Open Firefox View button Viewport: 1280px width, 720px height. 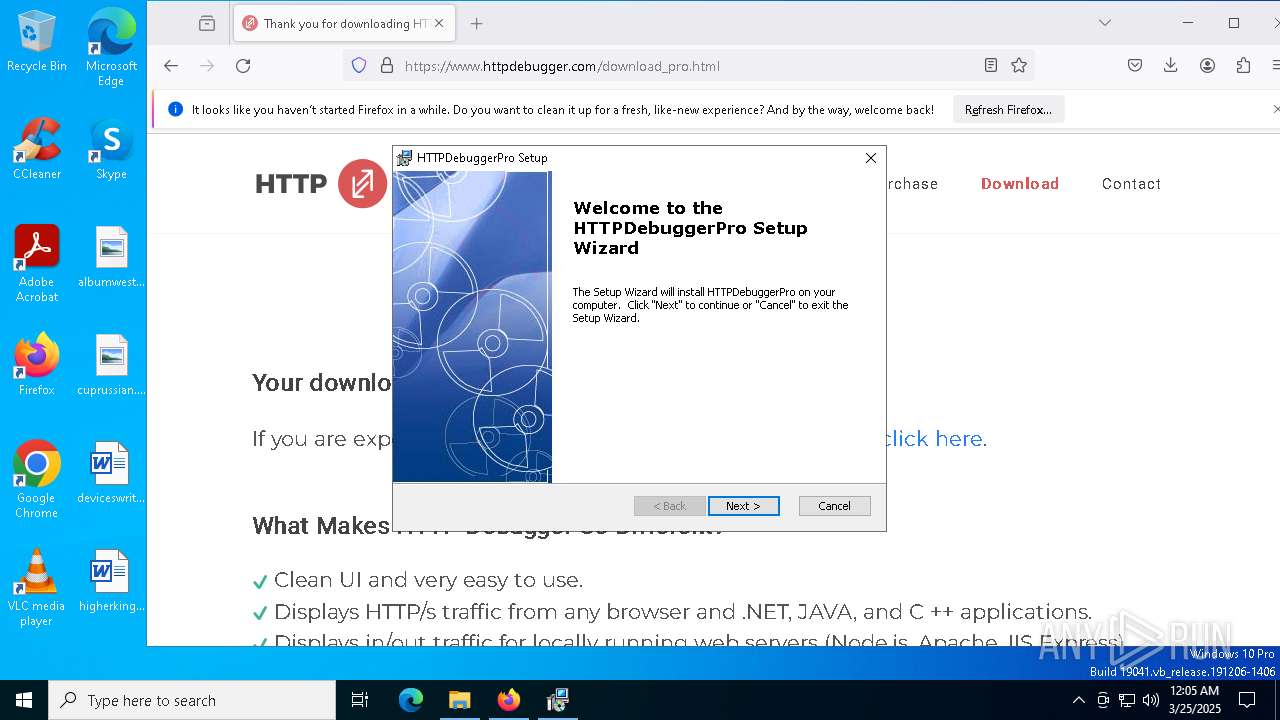pyautogui.click(x=207, y=23)
